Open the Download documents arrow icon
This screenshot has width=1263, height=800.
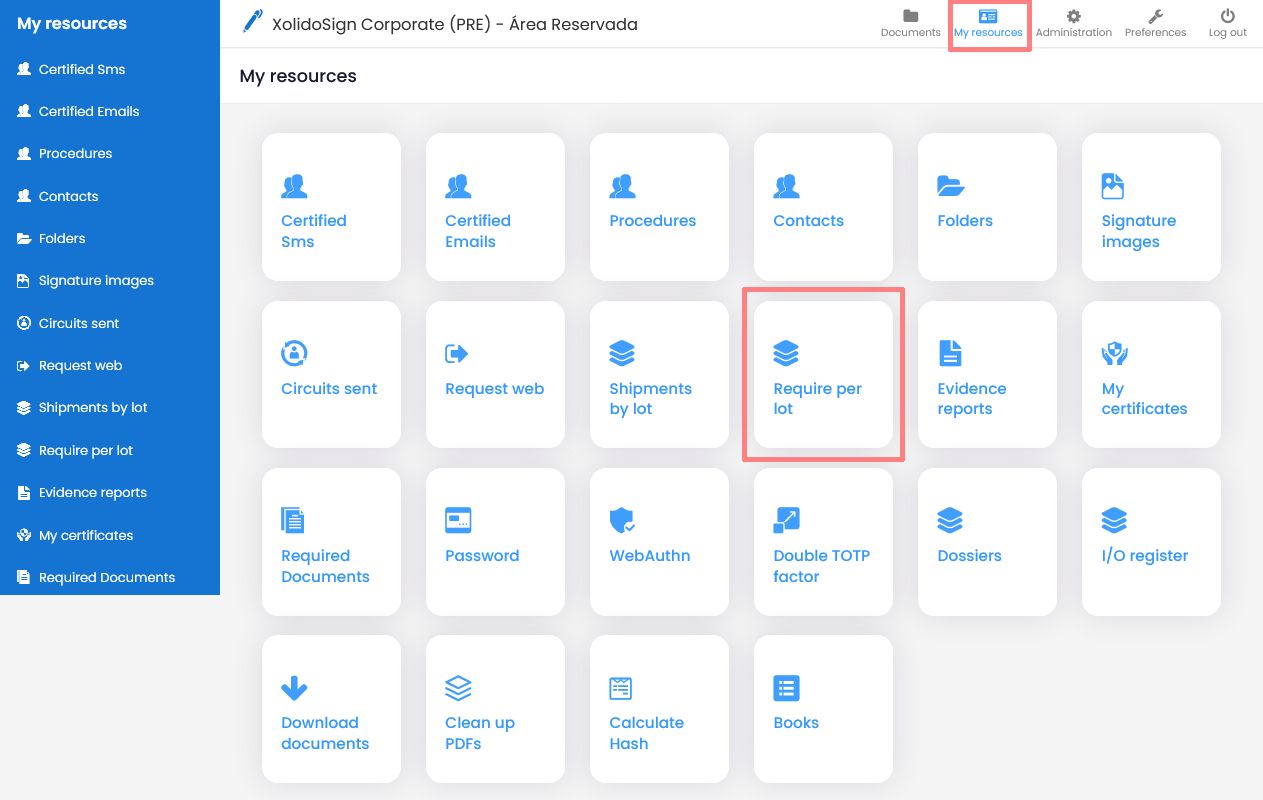coord(294,688)
